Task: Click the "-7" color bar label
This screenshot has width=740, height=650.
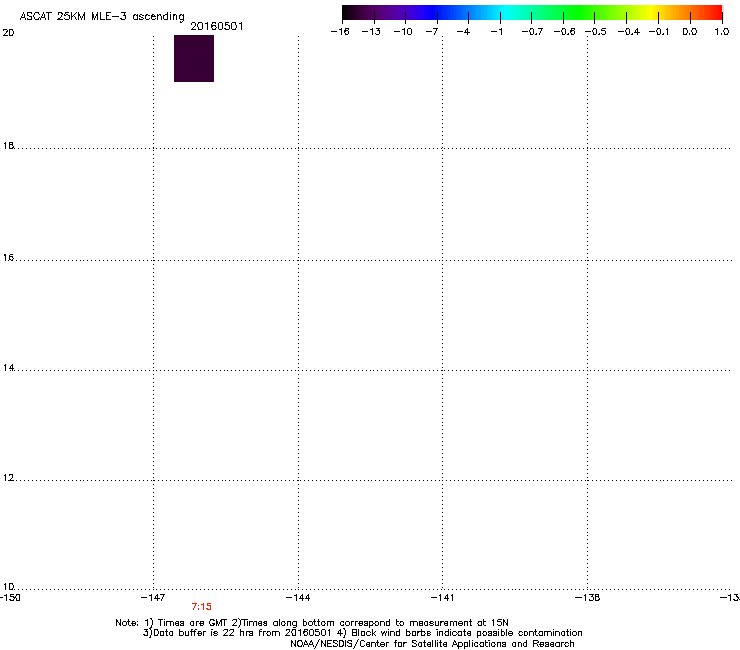Action: 432,32
